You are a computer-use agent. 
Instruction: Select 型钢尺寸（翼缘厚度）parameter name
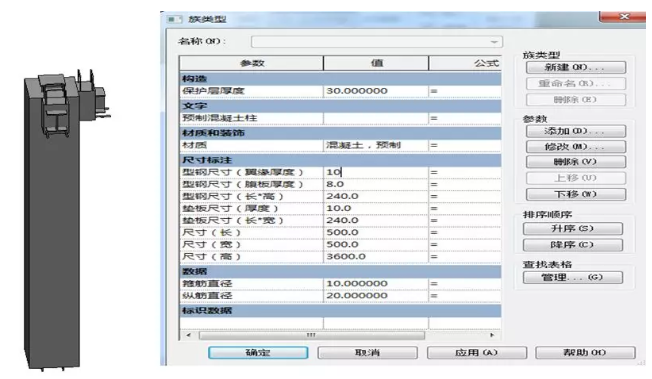click(x=243, y=172)
